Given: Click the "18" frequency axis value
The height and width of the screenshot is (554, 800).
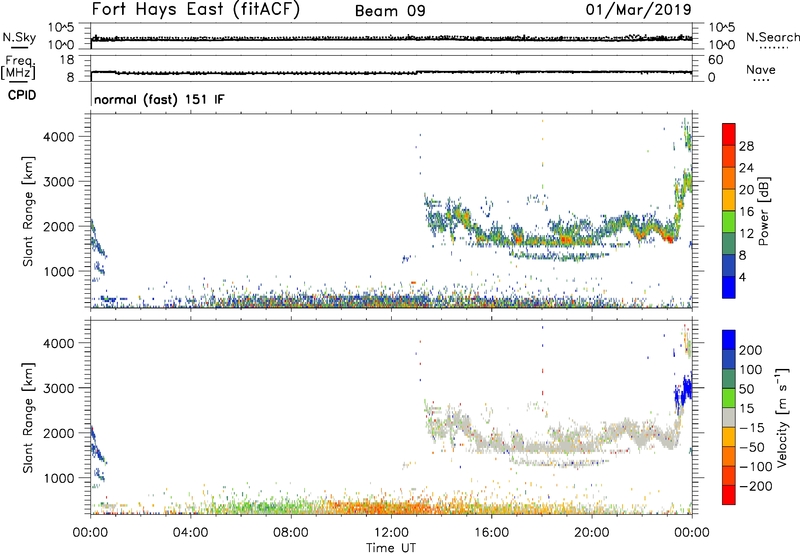Looking at the screenshot, I should [x=67, y=60].
